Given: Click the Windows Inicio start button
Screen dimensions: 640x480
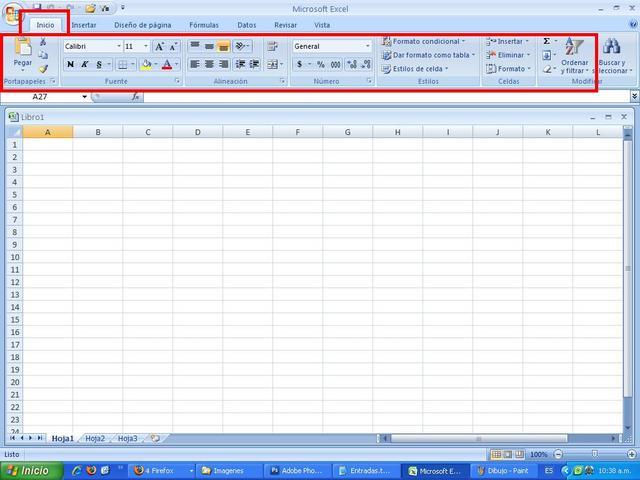Looking at the screenshot, I should click(x=30, y=470).
